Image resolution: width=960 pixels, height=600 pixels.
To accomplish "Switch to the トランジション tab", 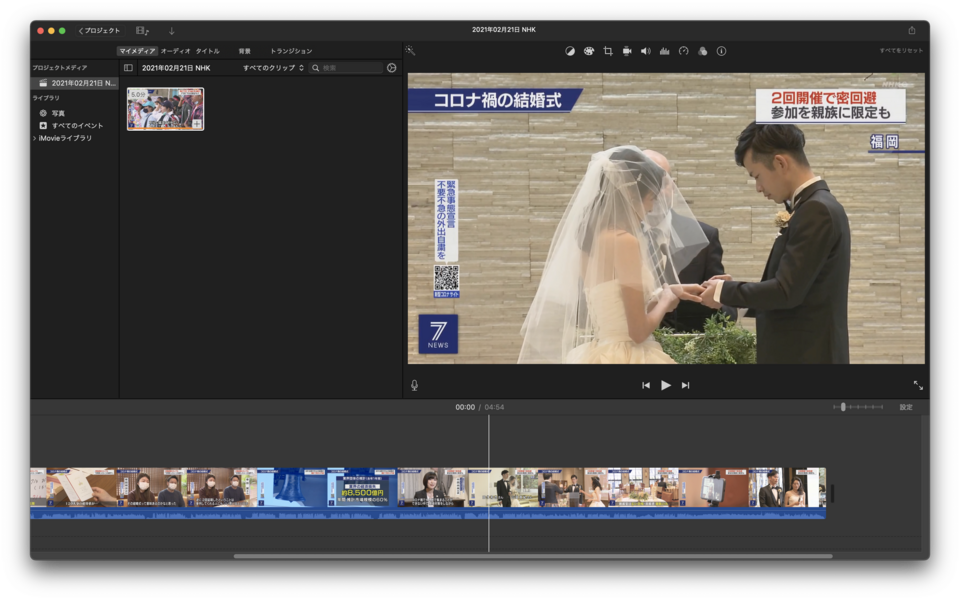I will [291, 51].
